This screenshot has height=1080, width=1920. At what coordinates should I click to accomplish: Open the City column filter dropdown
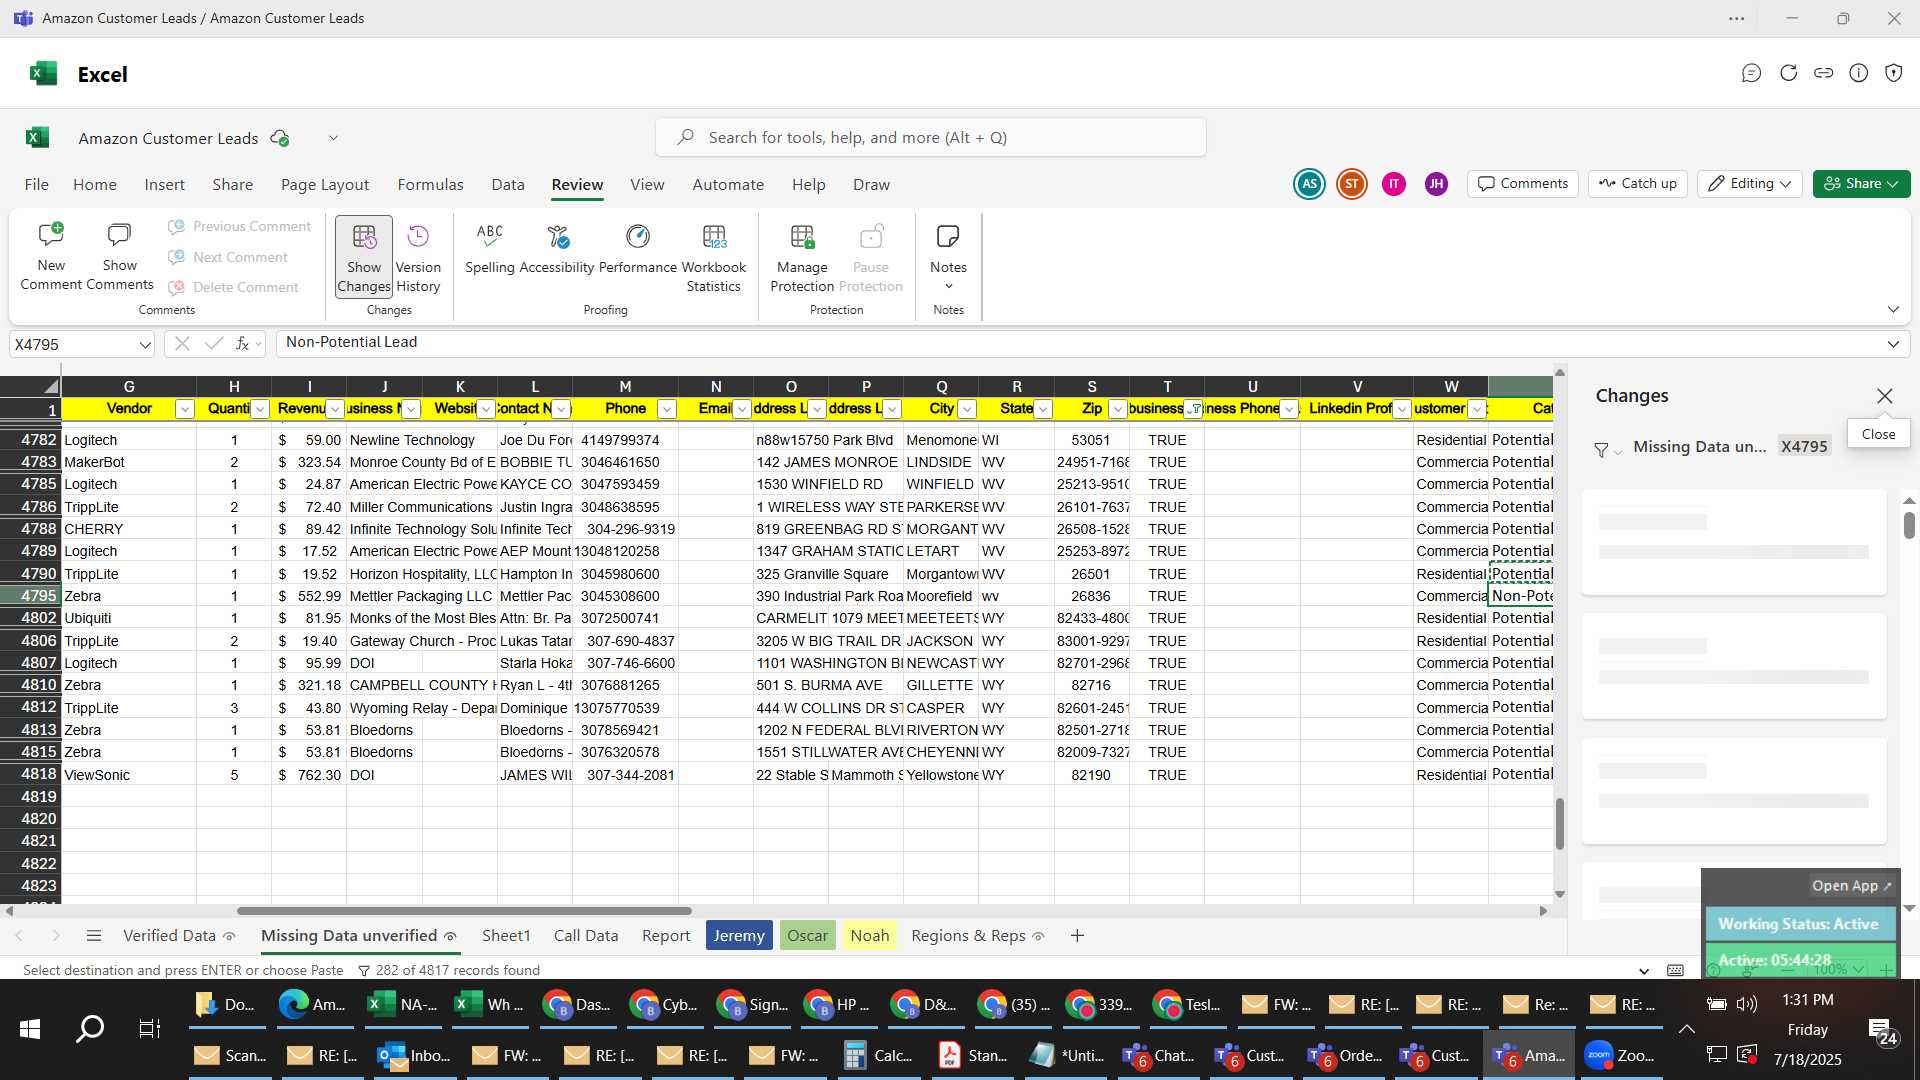click(967, 409)
